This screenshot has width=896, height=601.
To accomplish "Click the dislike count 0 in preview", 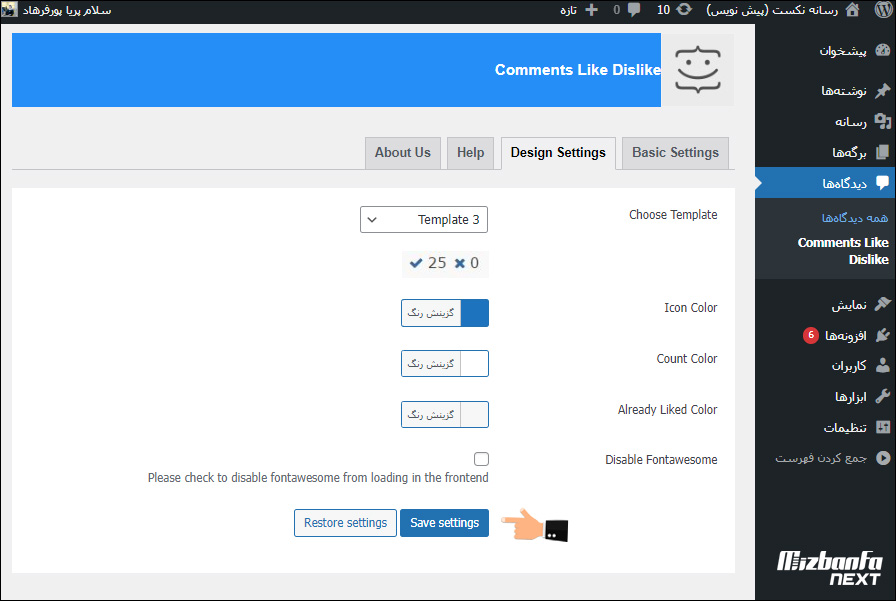I will tap(474, 263).
